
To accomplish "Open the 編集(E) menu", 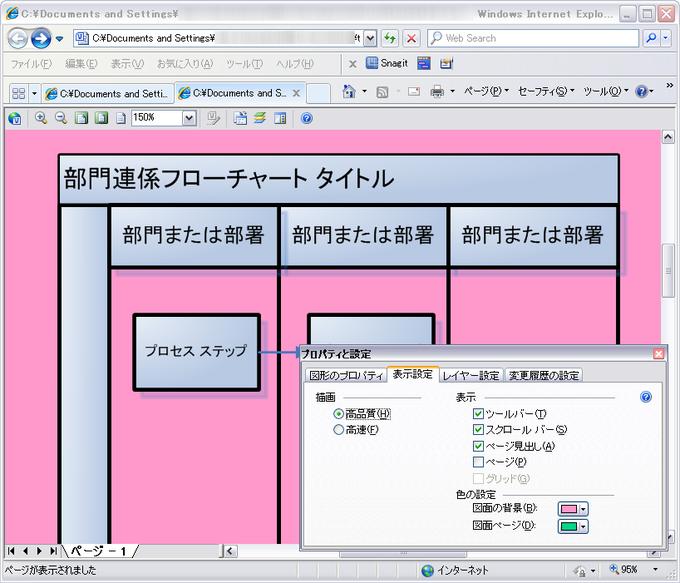I will [x=81, y=64].
